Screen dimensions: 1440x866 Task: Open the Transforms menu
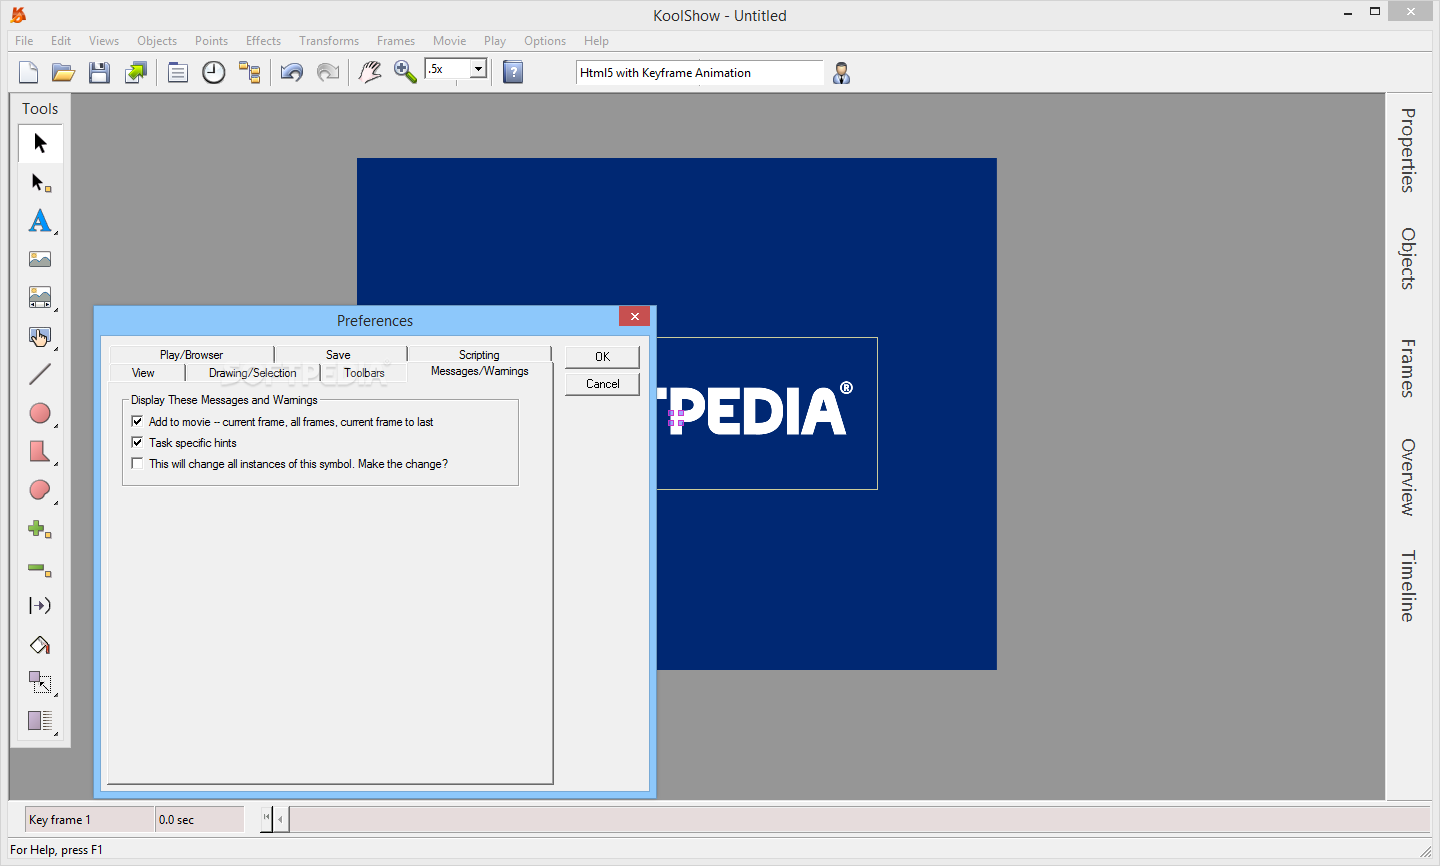[329, 41]
